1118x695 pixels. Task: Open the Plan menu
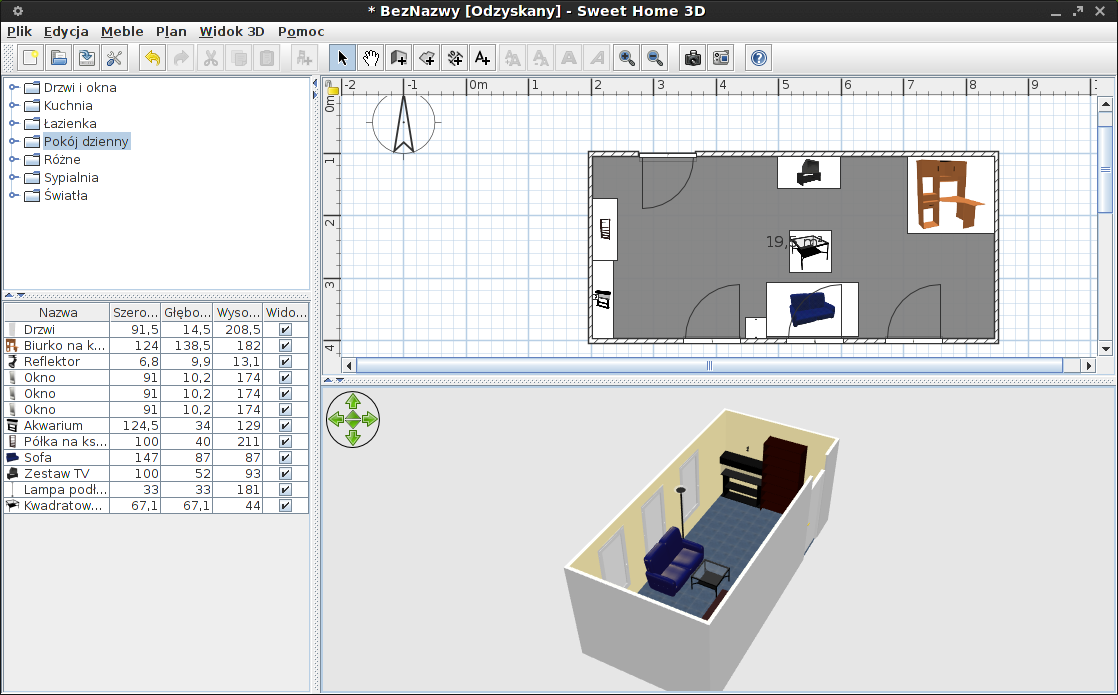[171, 31]
